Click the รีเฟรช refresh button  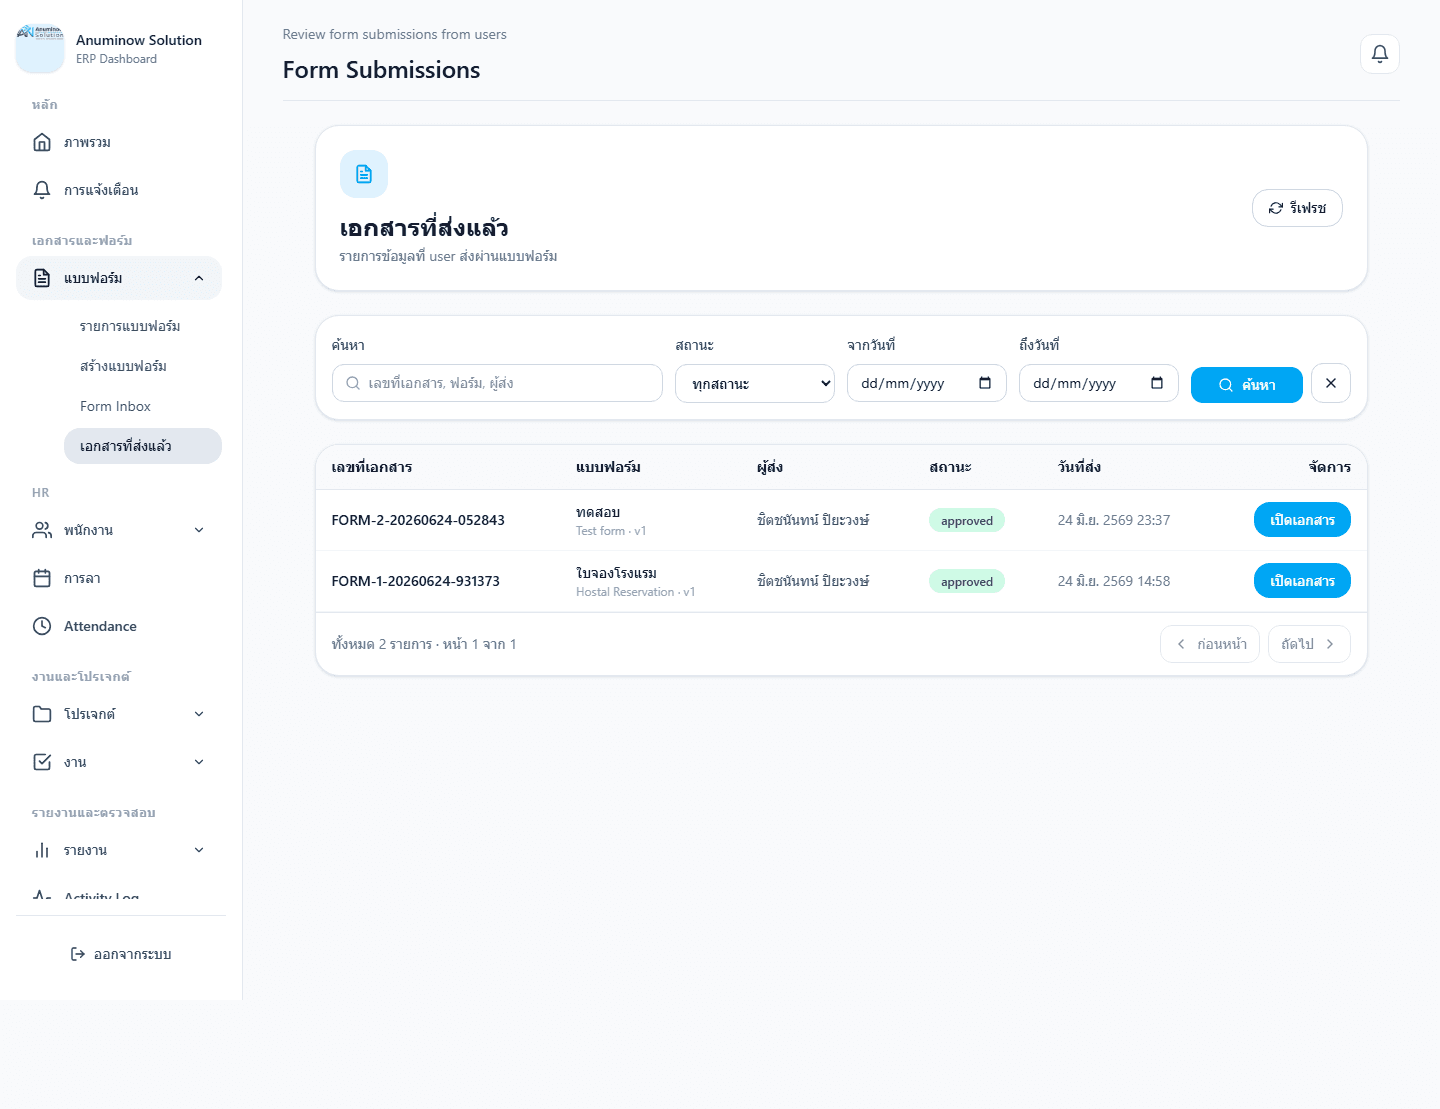click(x=1297, y=208)
